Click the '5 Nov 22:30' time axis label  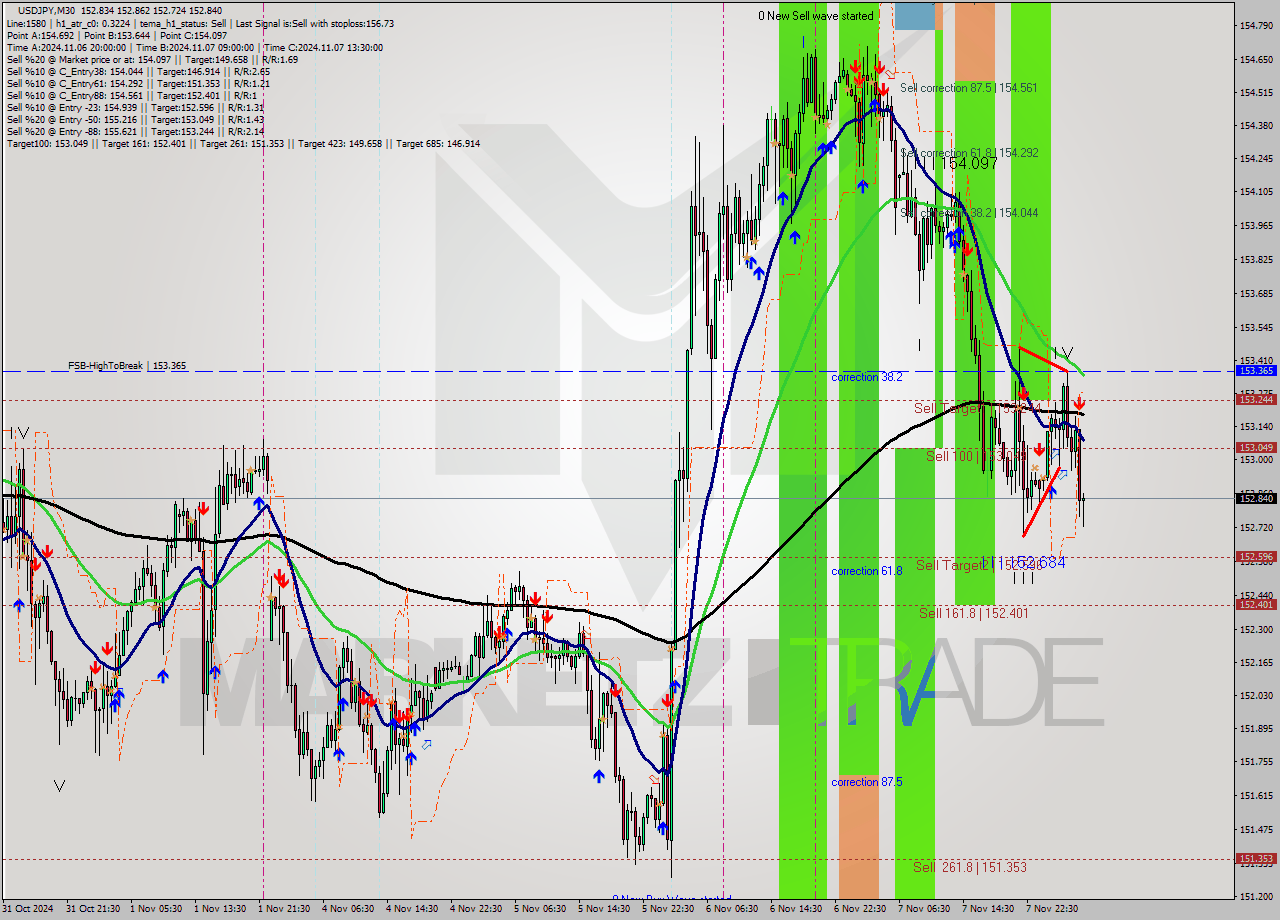click(x=669, y=909)
